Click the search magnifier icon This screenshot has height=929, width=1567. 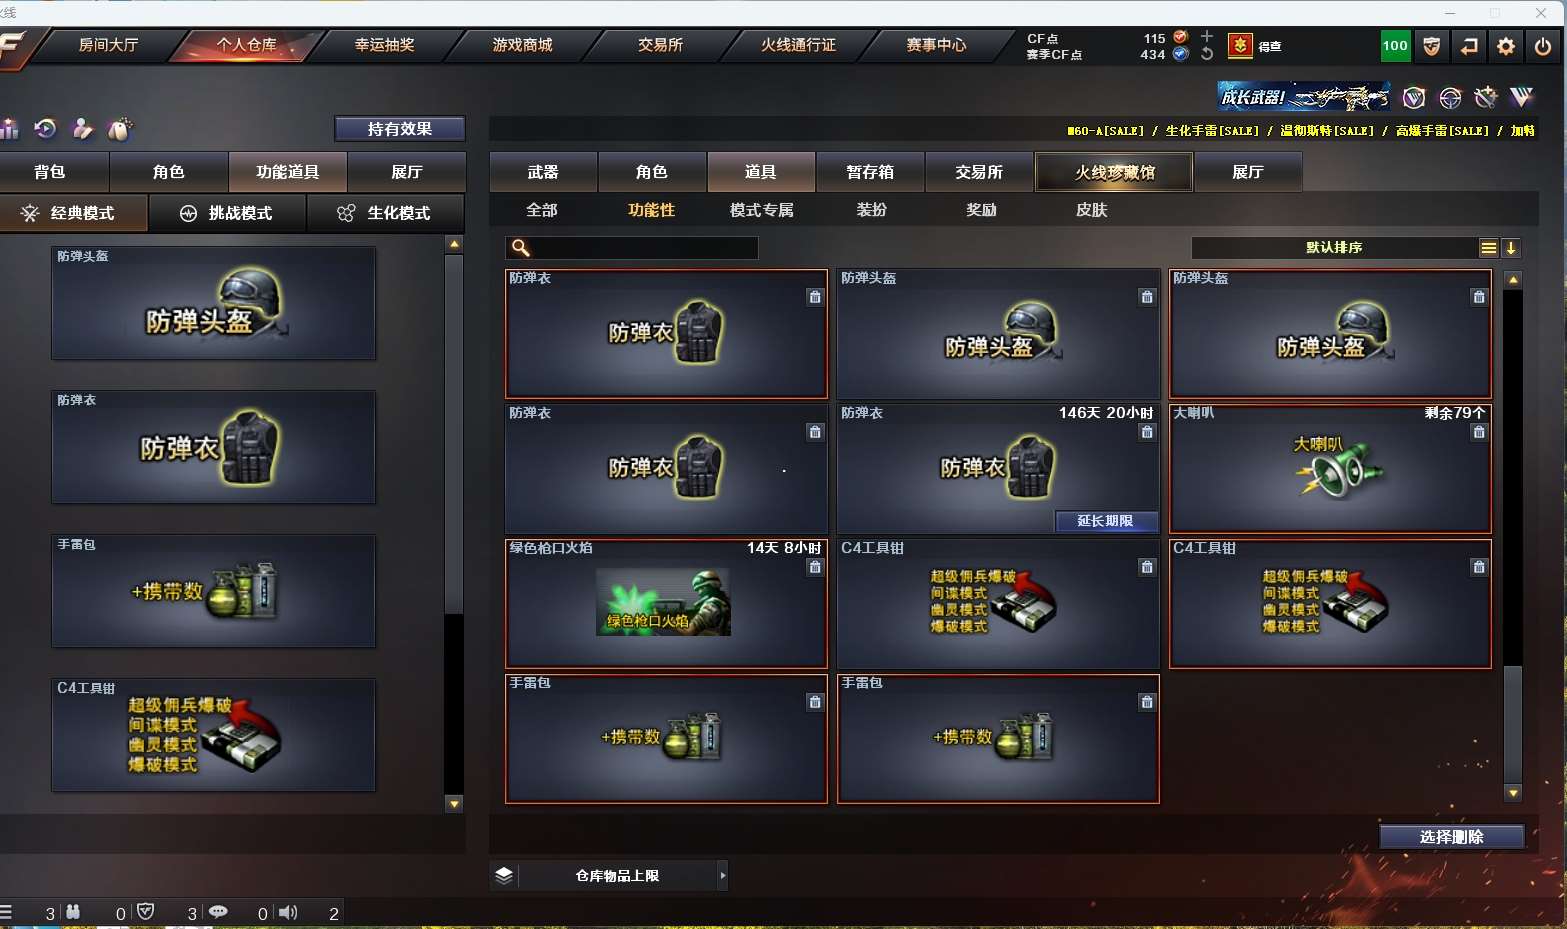[520, 247]
